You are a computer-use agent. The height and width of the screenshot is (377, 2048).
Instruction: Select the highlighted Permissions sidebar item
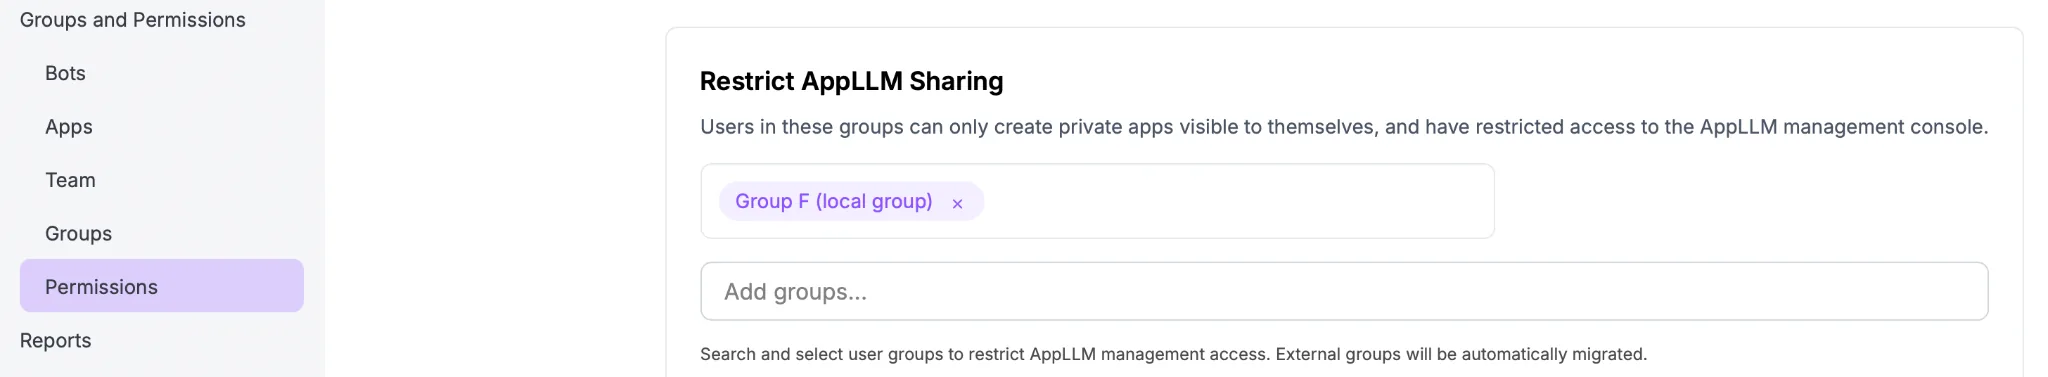(x=161, y=286)
